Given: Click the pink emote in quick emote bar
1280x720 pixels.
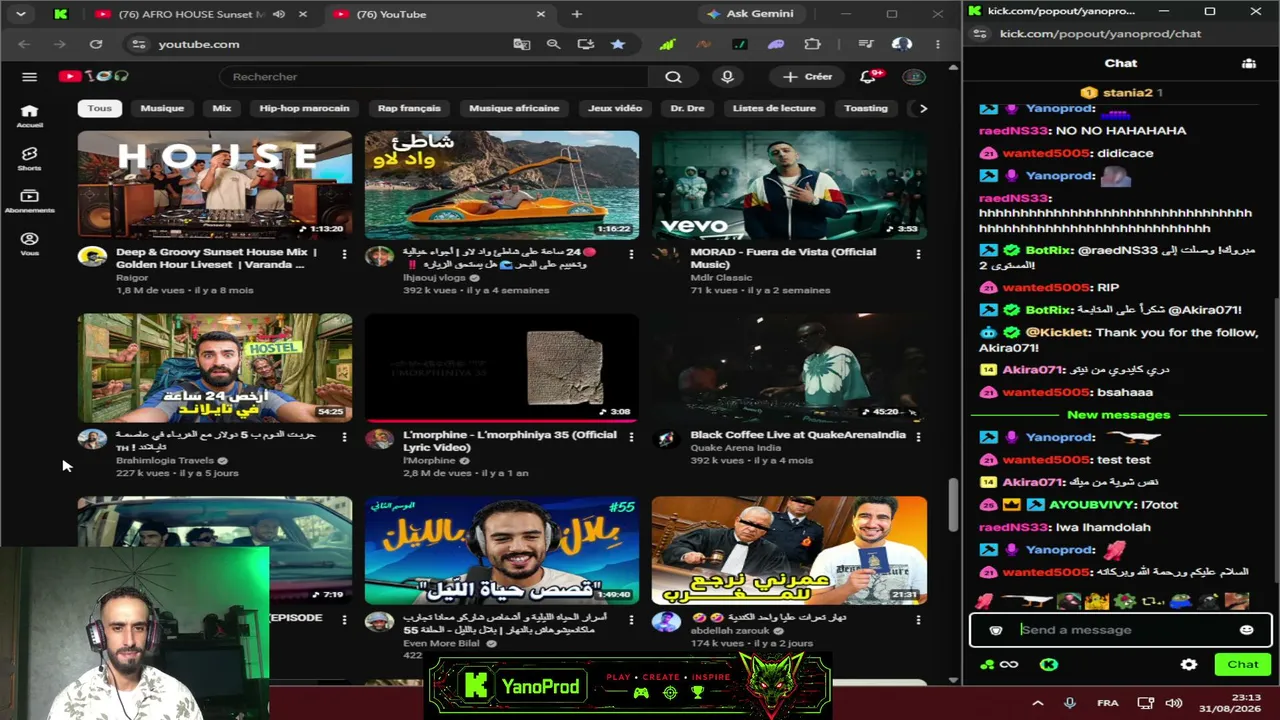Looking at the screenshot, I should [985, 601].
